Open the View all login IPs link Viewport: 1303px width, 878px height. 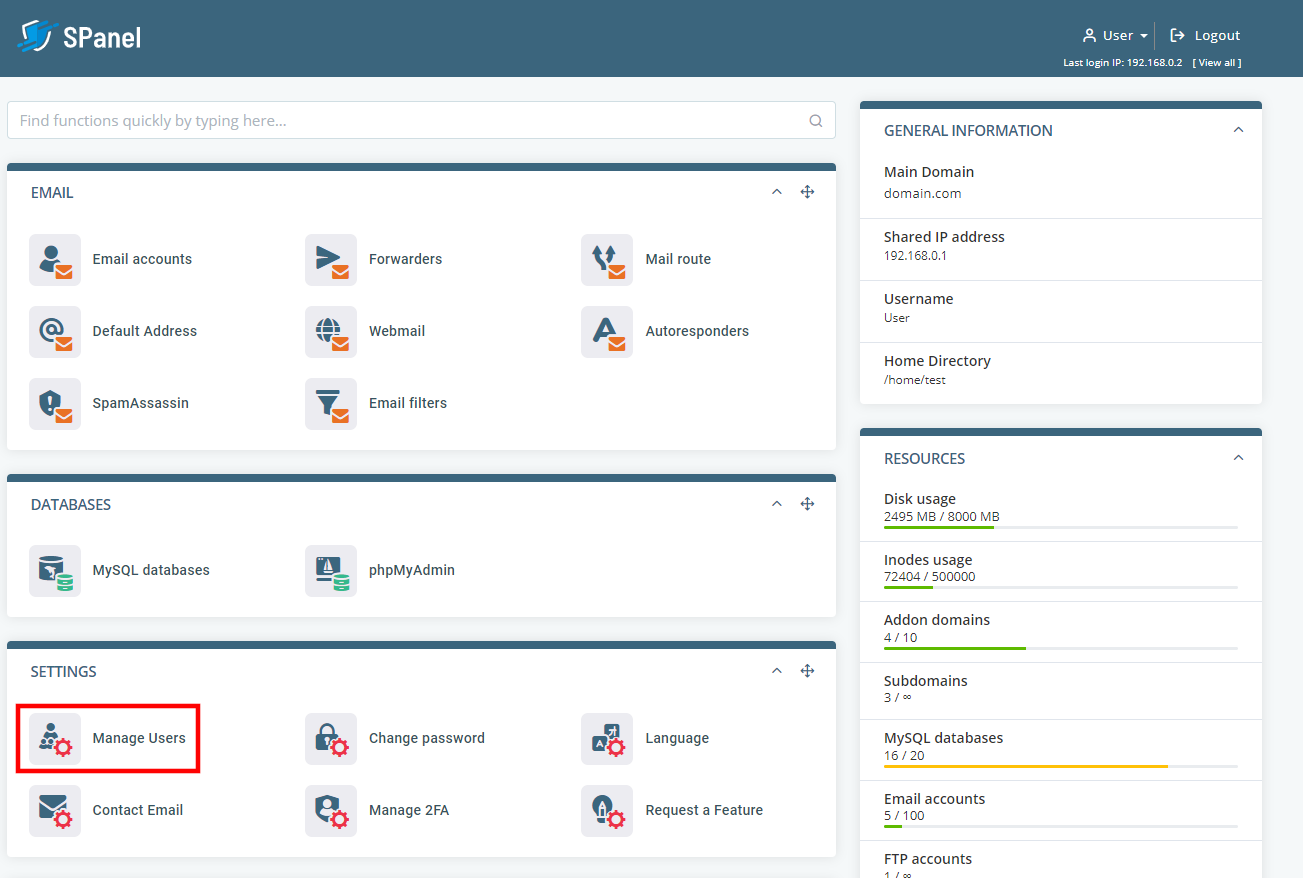[1217, 63]
